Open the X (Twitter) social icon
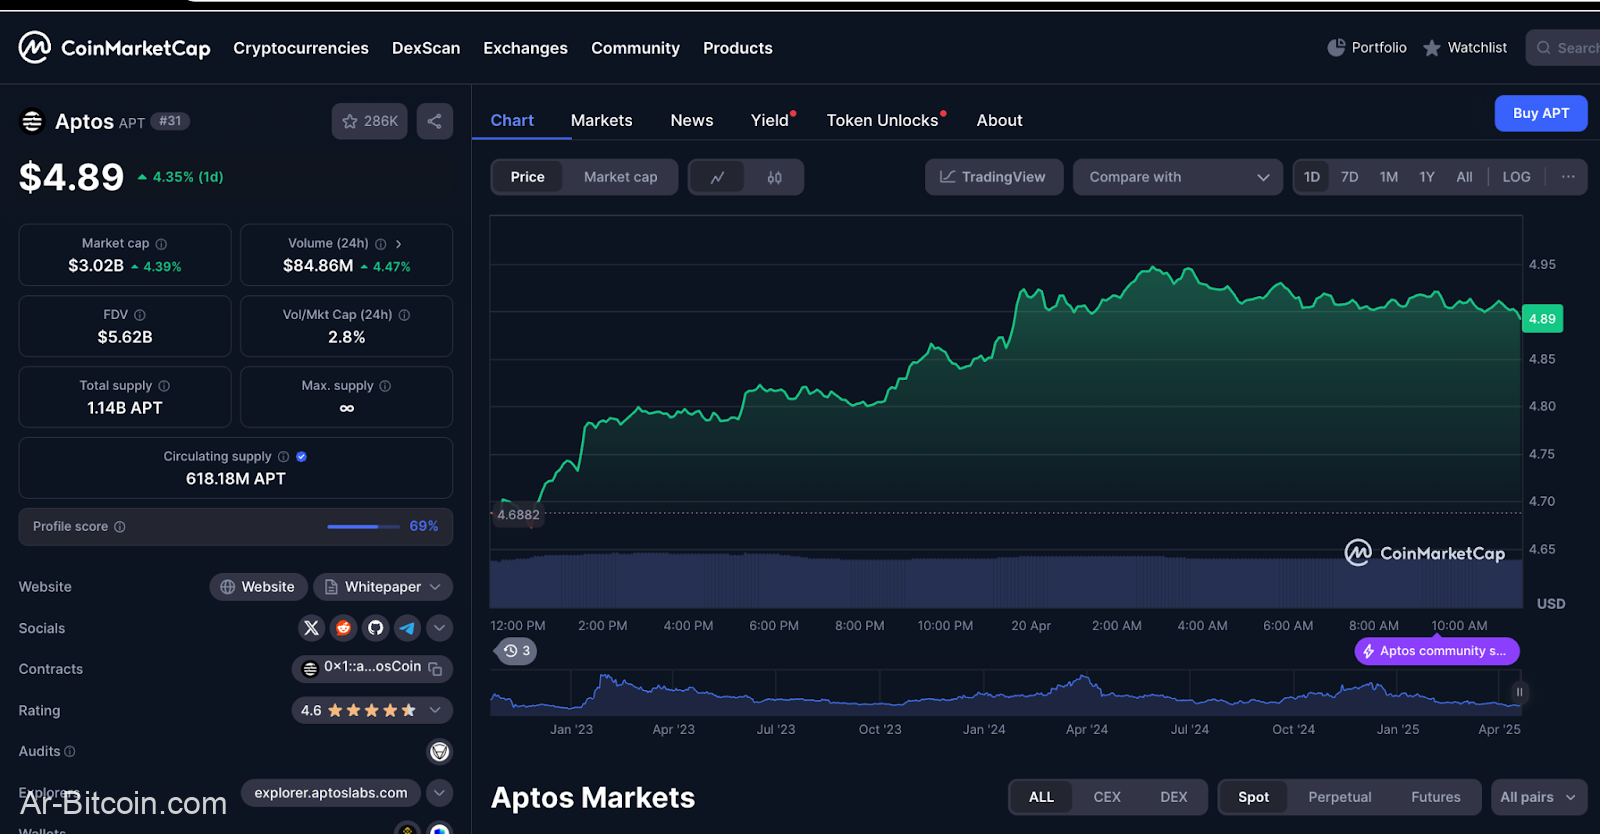This screenshot has width=1600, height=834. [312, 628]
